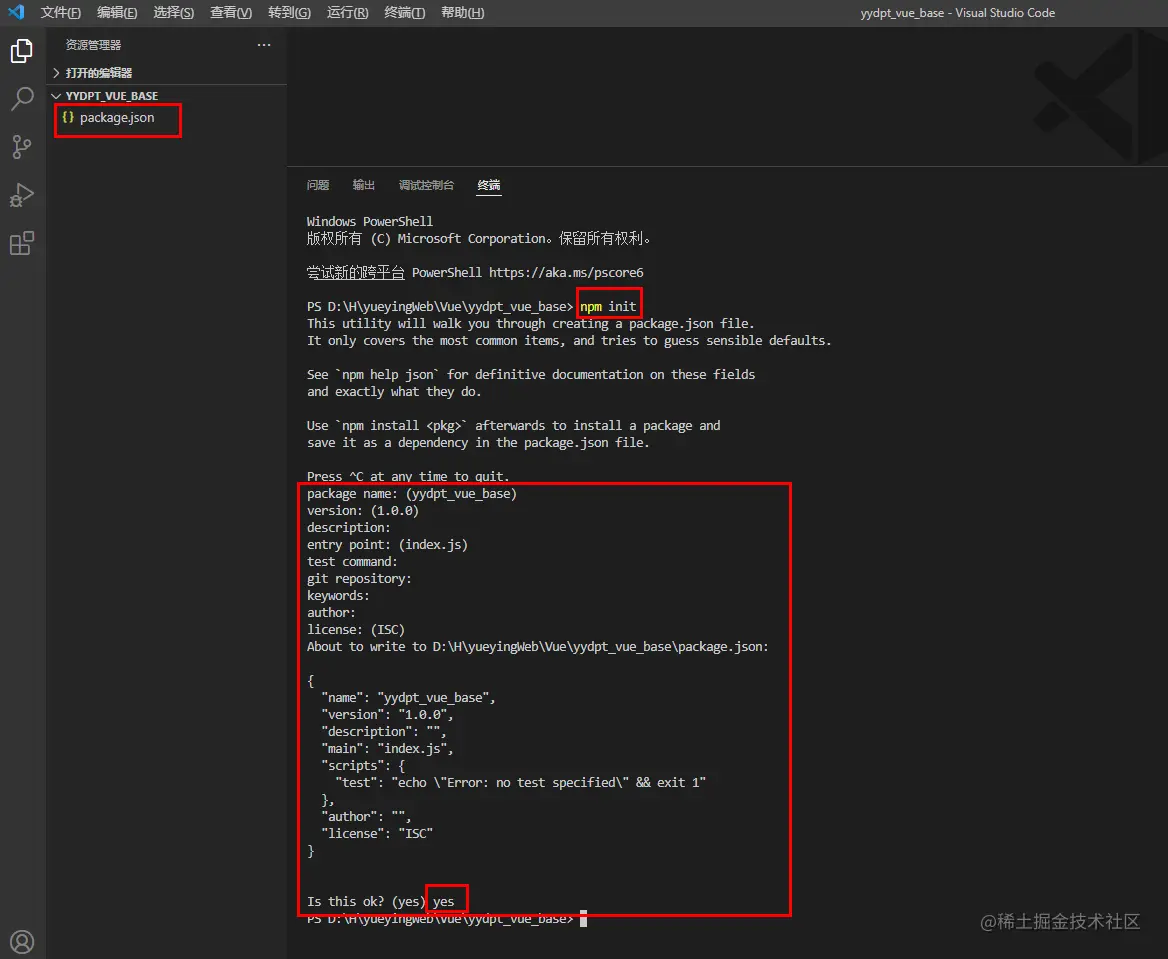
Task: Open the https://aka.ms/pscore6 link in terminal
Action: pos(566,273)
